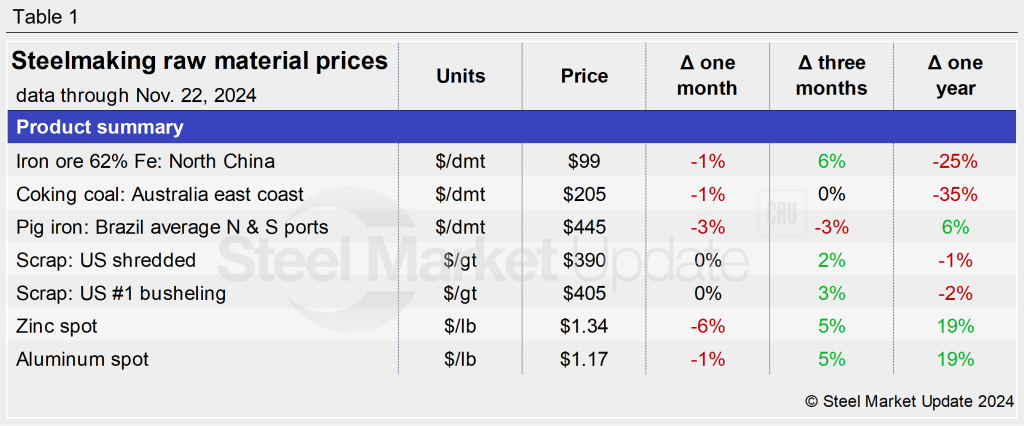Image resolution: width=1024 pixels, height=426 pixels.
Task: Click the -35% coking coal yearly change
Action: (x=955, y=194)
